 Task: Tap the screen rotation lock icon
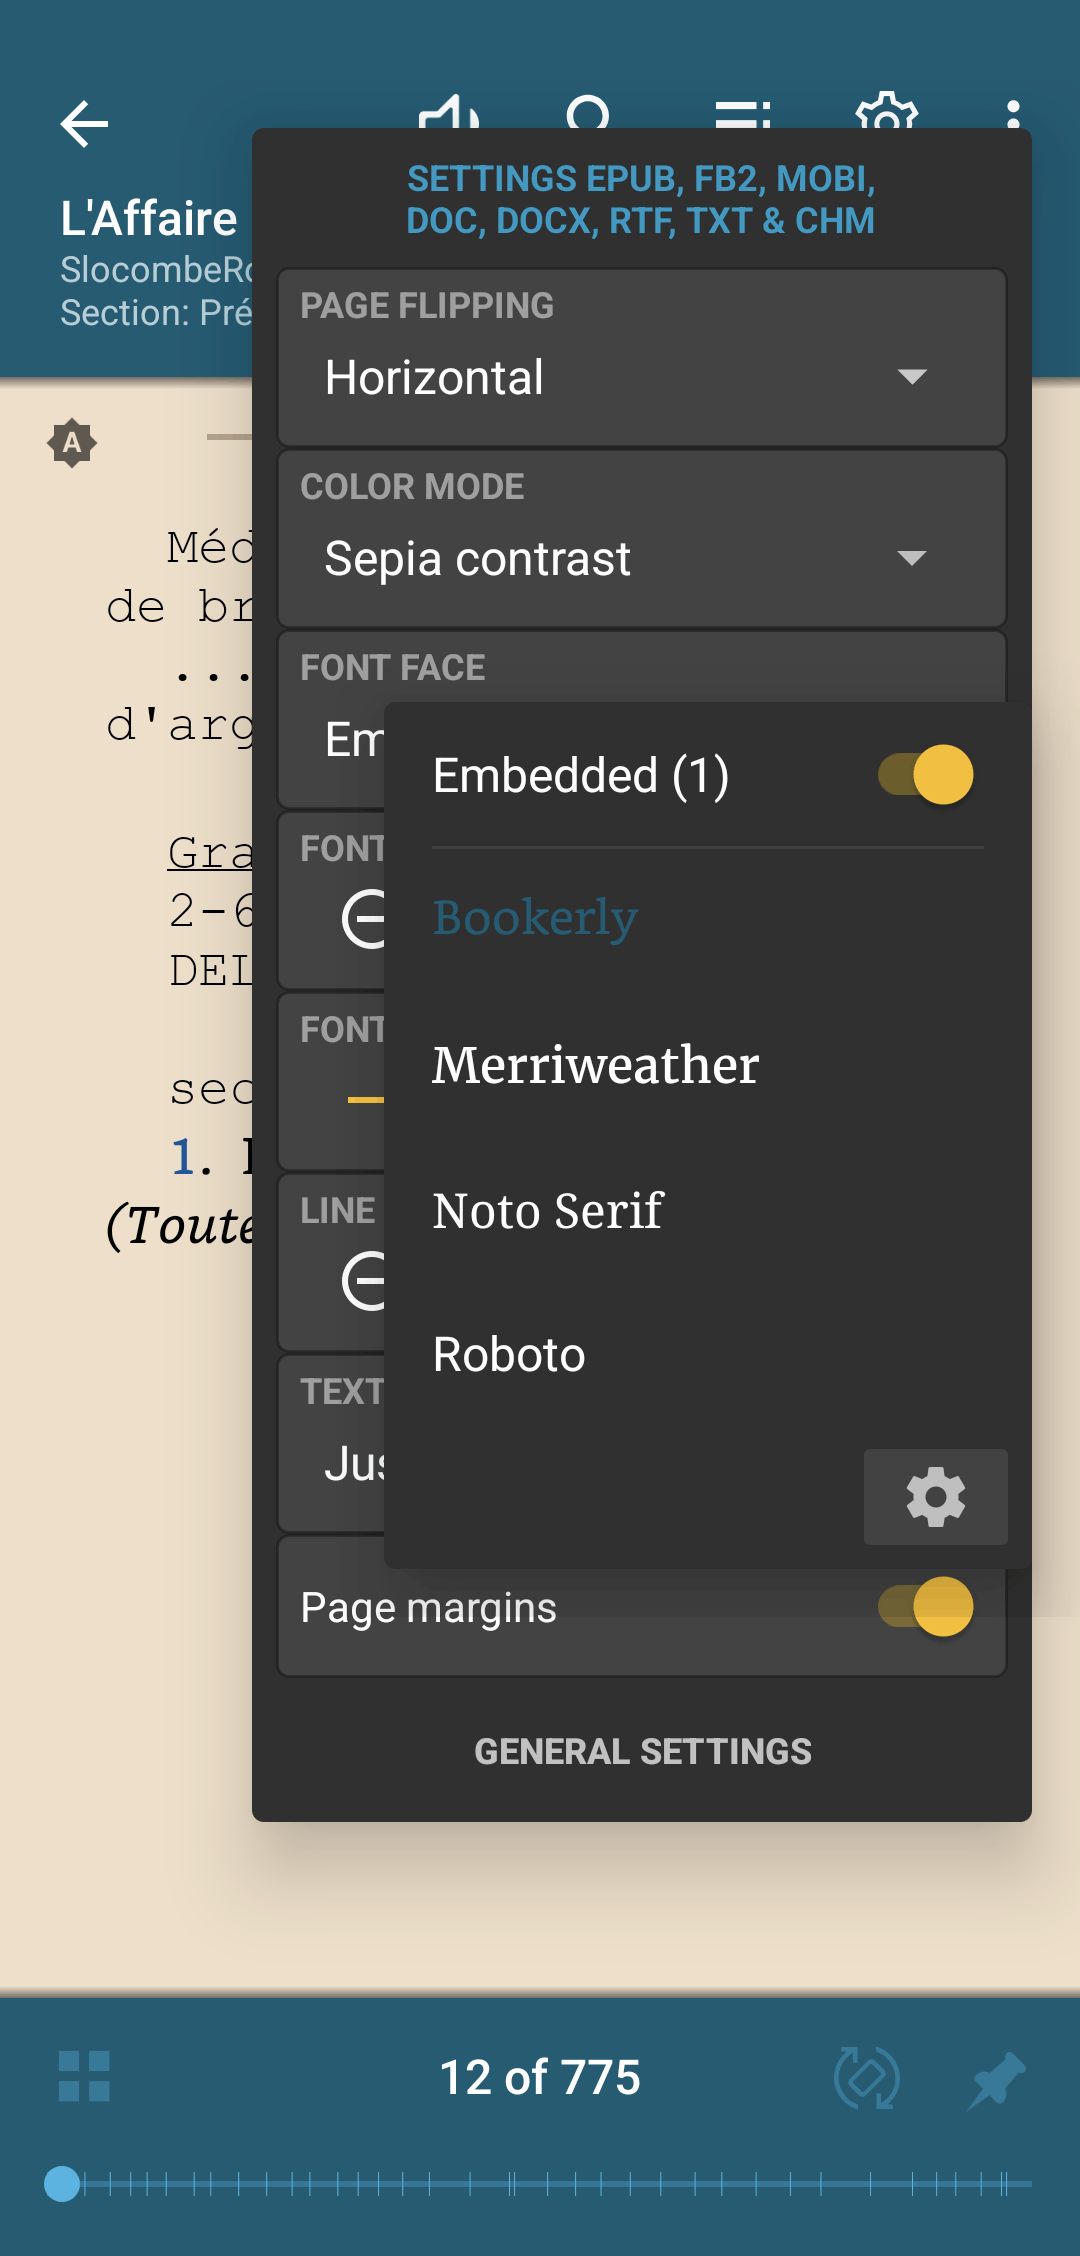866,2078
